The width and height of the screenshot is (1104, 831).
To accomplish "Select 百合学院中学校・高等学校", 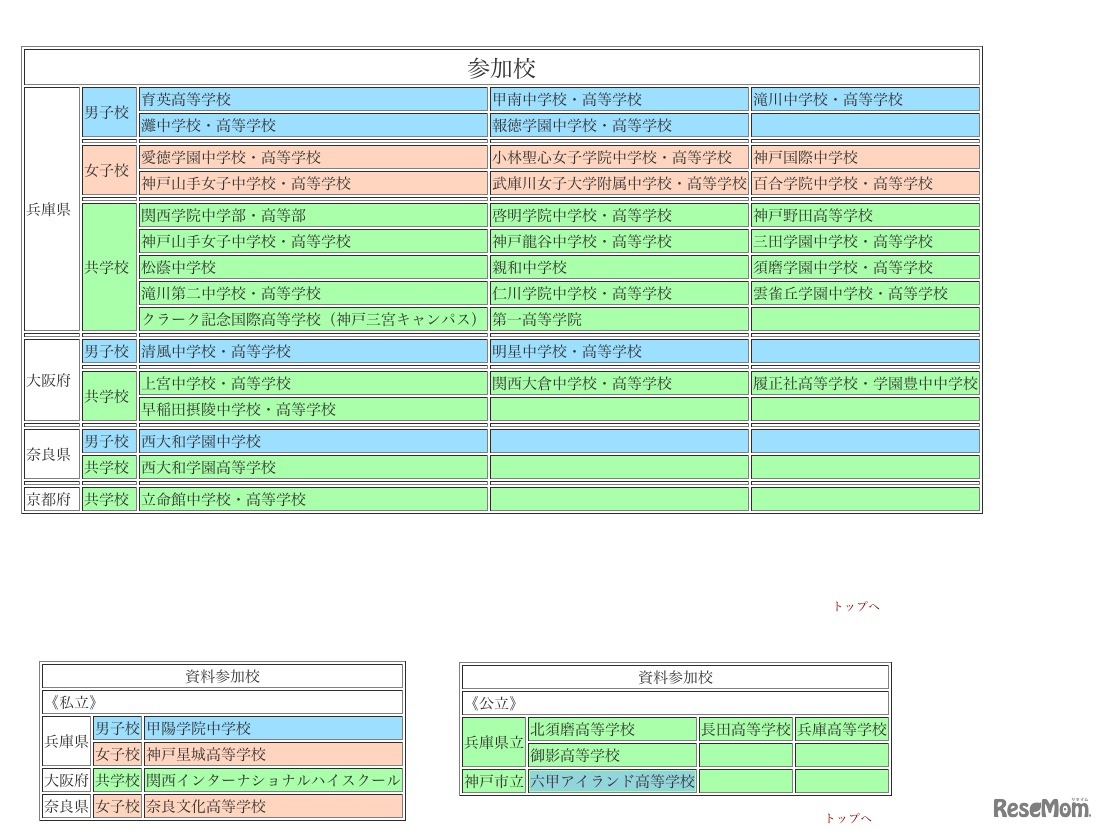I will (x=865, y=183).
